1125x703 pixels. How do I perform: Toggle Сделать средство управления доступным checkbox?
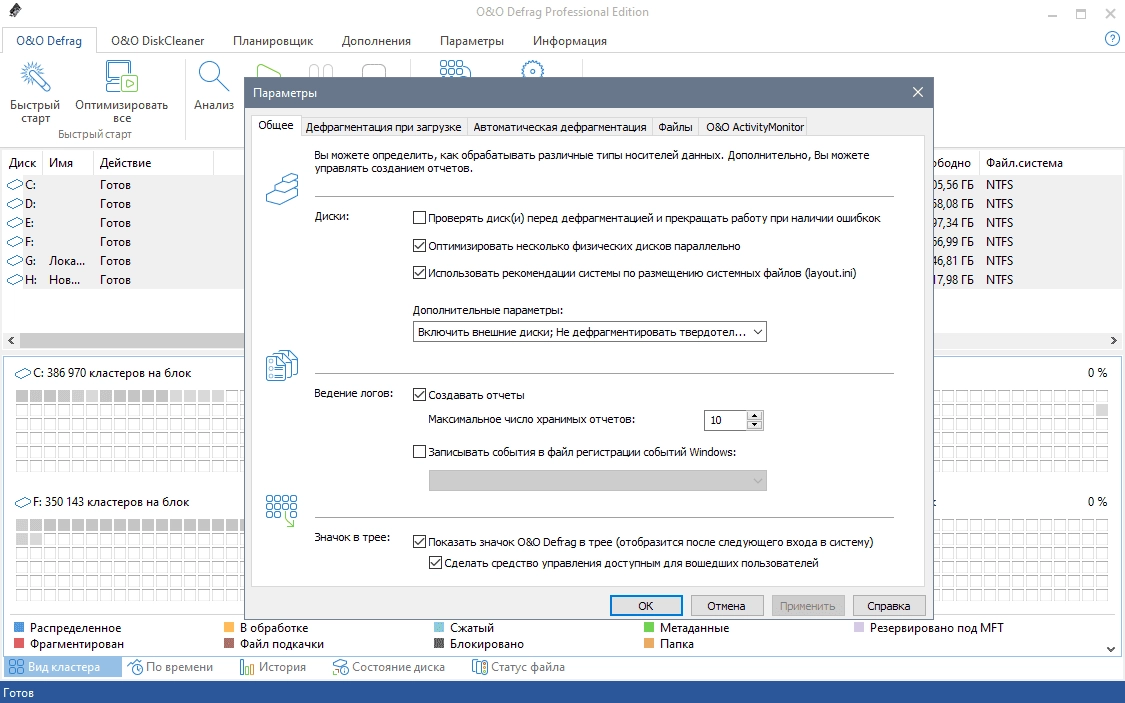[436, 563]
